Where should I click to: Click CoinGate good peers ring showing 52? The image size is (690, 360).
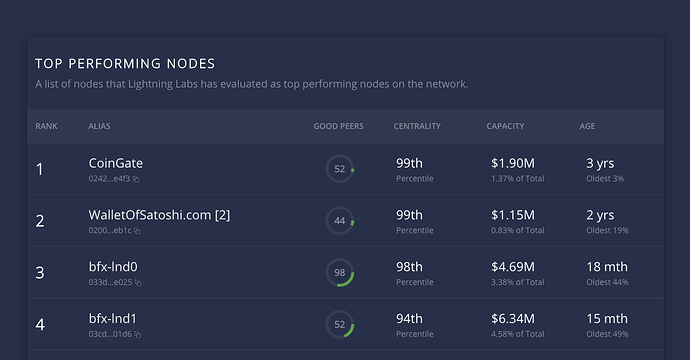340,169
